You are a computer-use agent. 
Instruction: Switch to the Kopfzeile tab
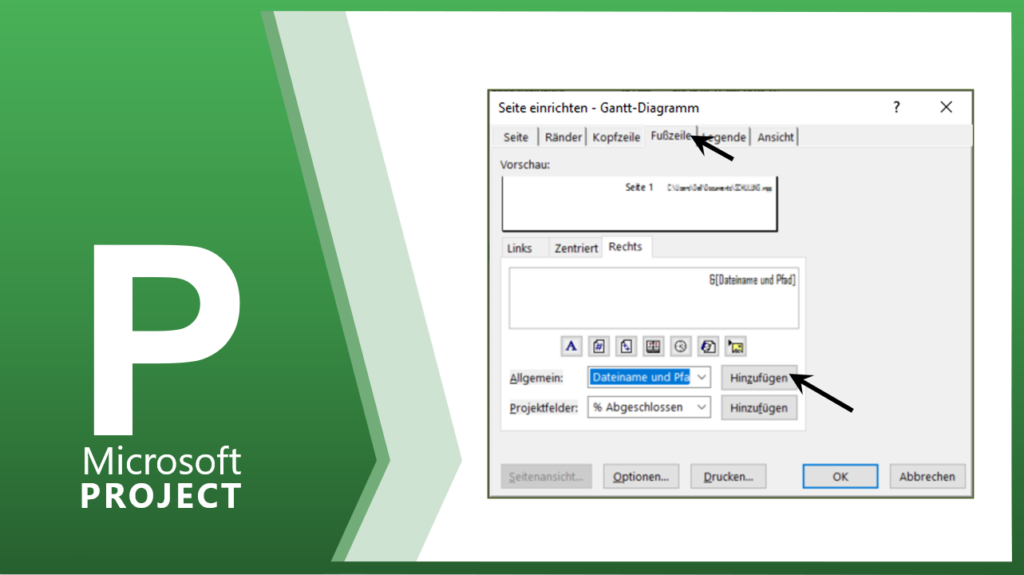tap(616, 137)
